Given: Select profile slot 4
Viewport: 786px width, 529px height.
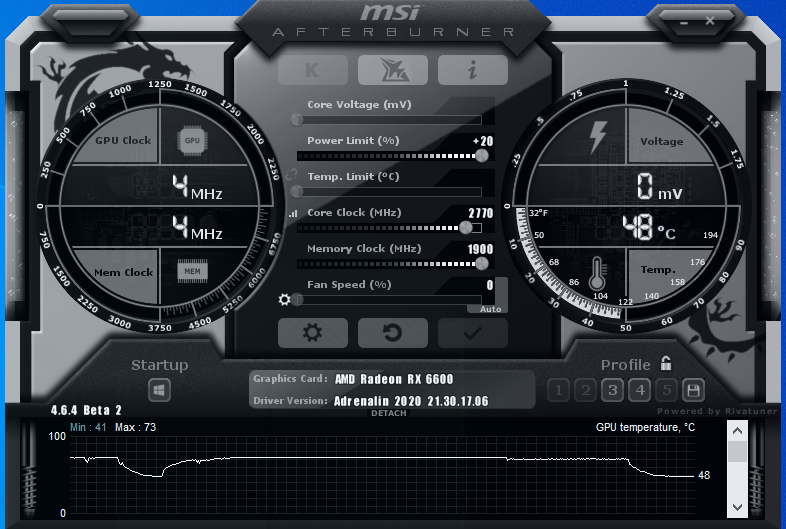Looking at the screenshot, I should coord(640,390).
